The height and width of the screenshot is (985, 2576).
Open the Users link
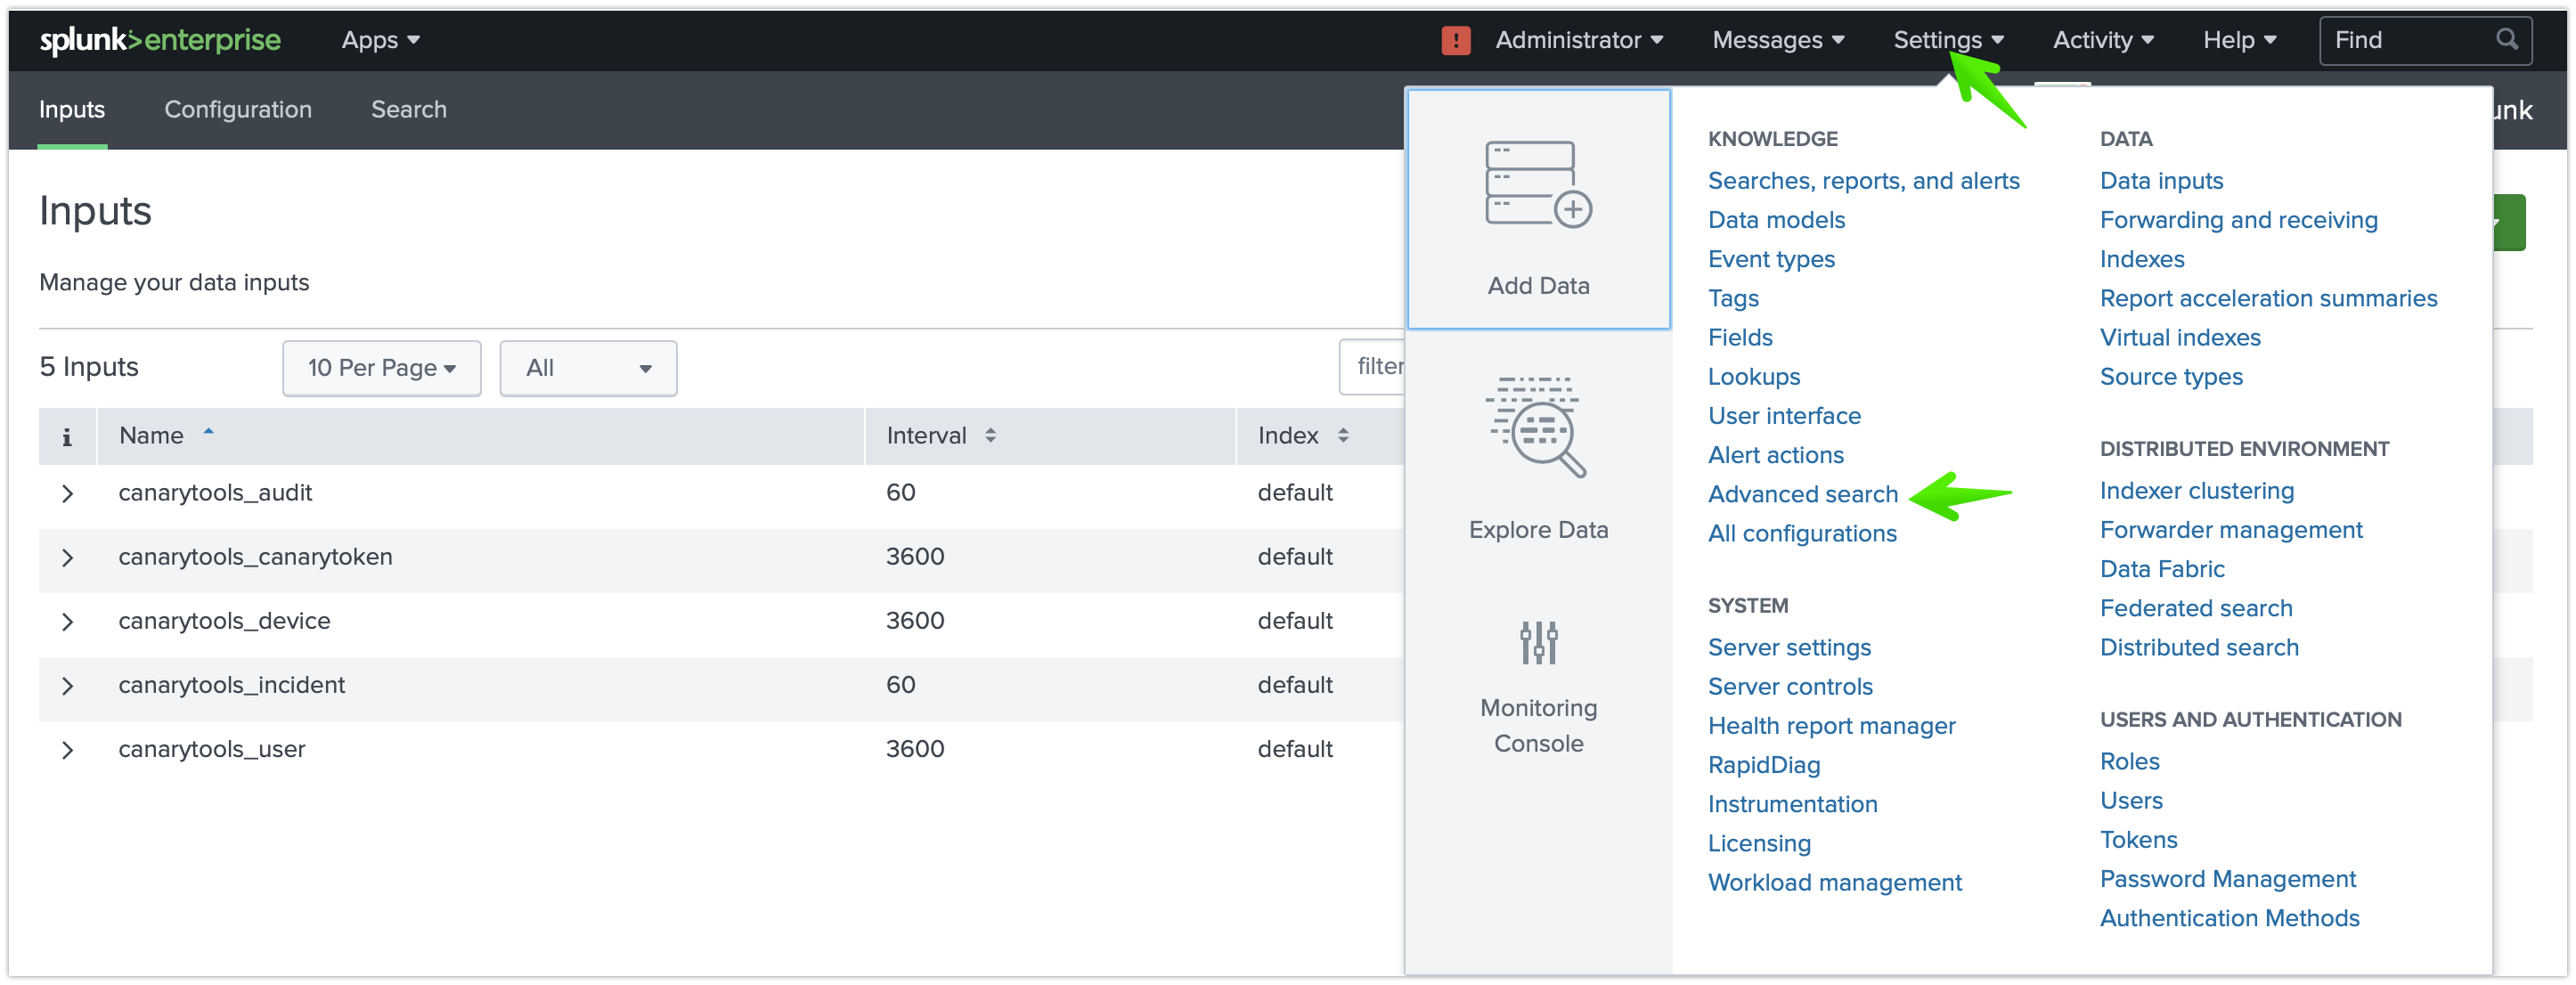tap(2131, 800)
